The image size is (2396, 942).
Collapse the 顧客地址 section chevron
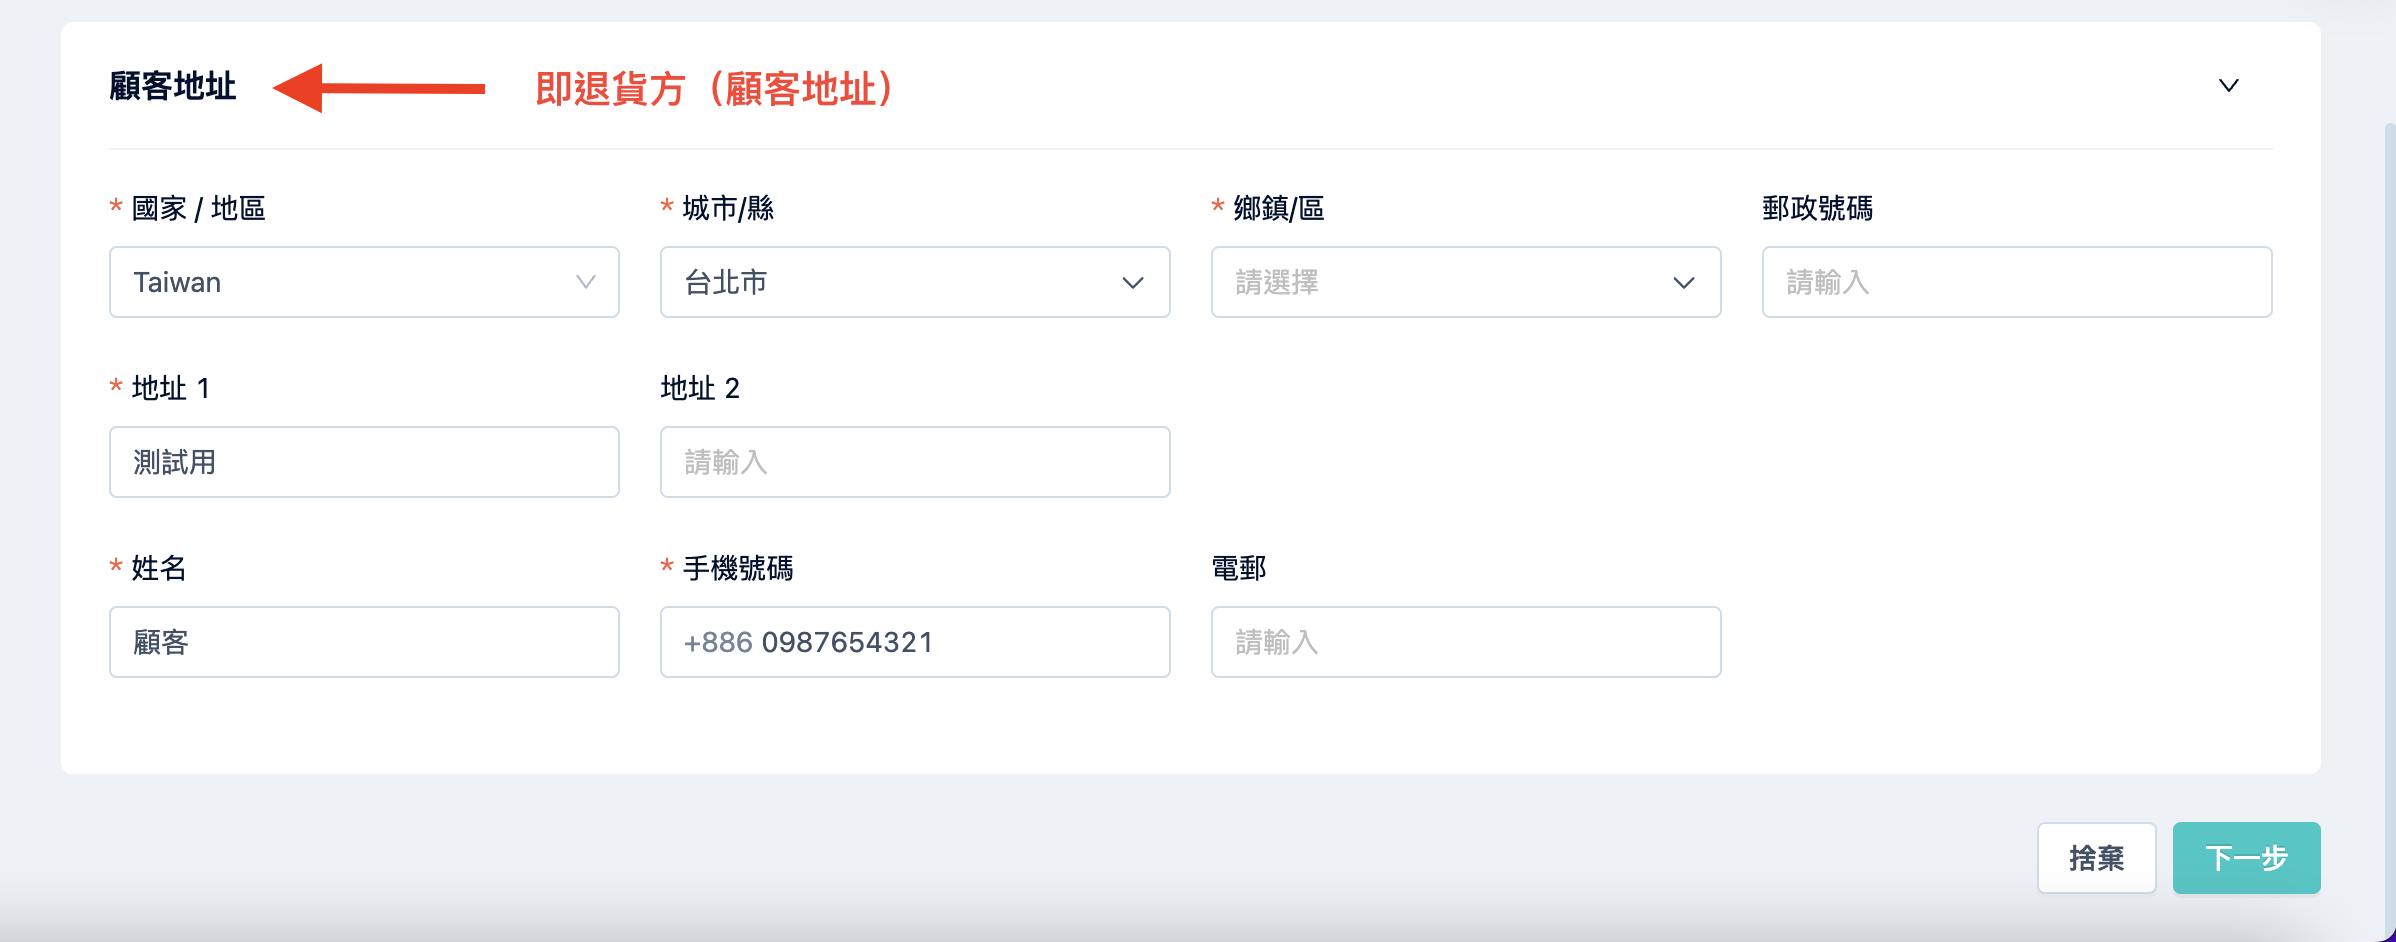point(2228,86)
